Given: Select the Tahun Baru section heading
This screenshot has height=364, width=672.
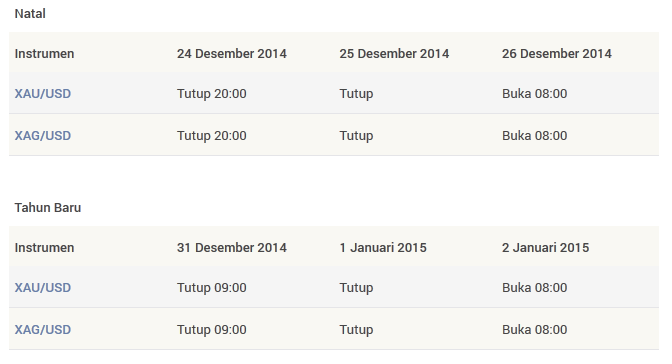Looking at the screenshot, I should (x=48, y=208).
